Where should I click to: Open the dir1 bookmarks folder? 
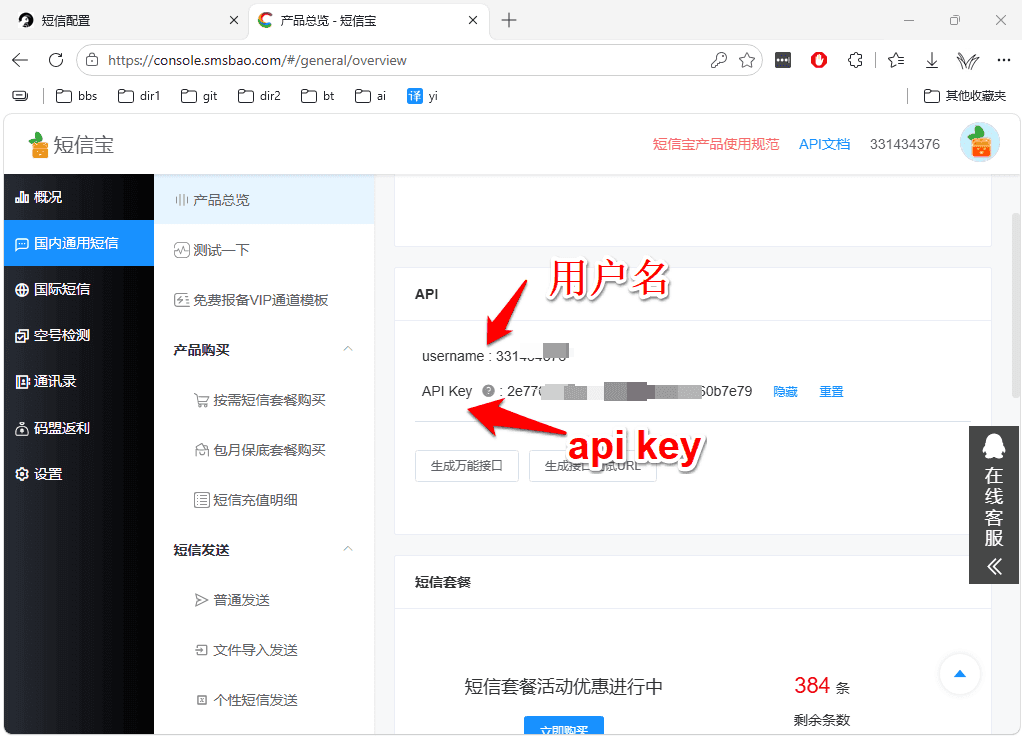pos(139,96)
